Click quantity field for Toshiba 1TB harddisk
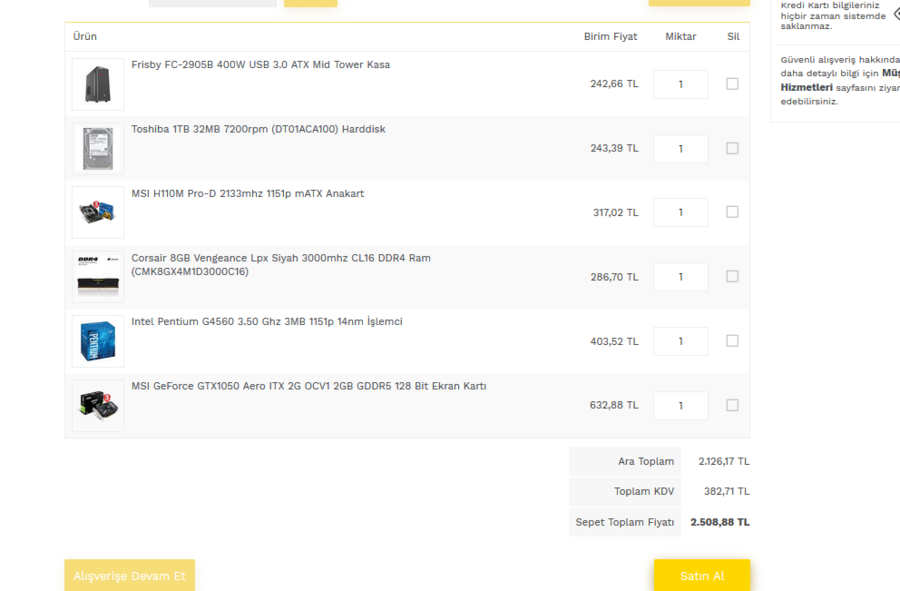 point(681,149)
